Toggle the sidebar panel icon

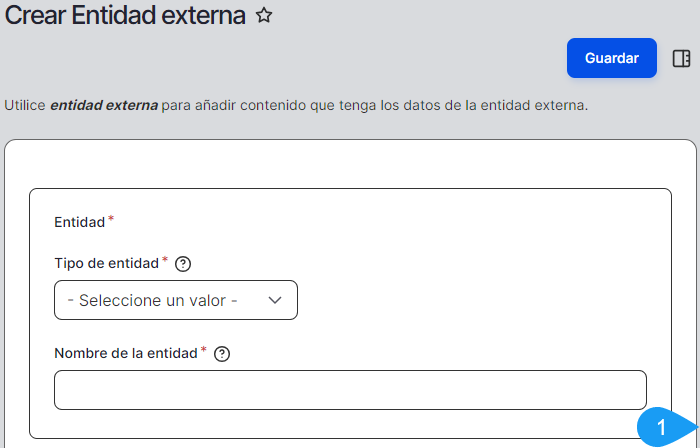coord(682,58)
